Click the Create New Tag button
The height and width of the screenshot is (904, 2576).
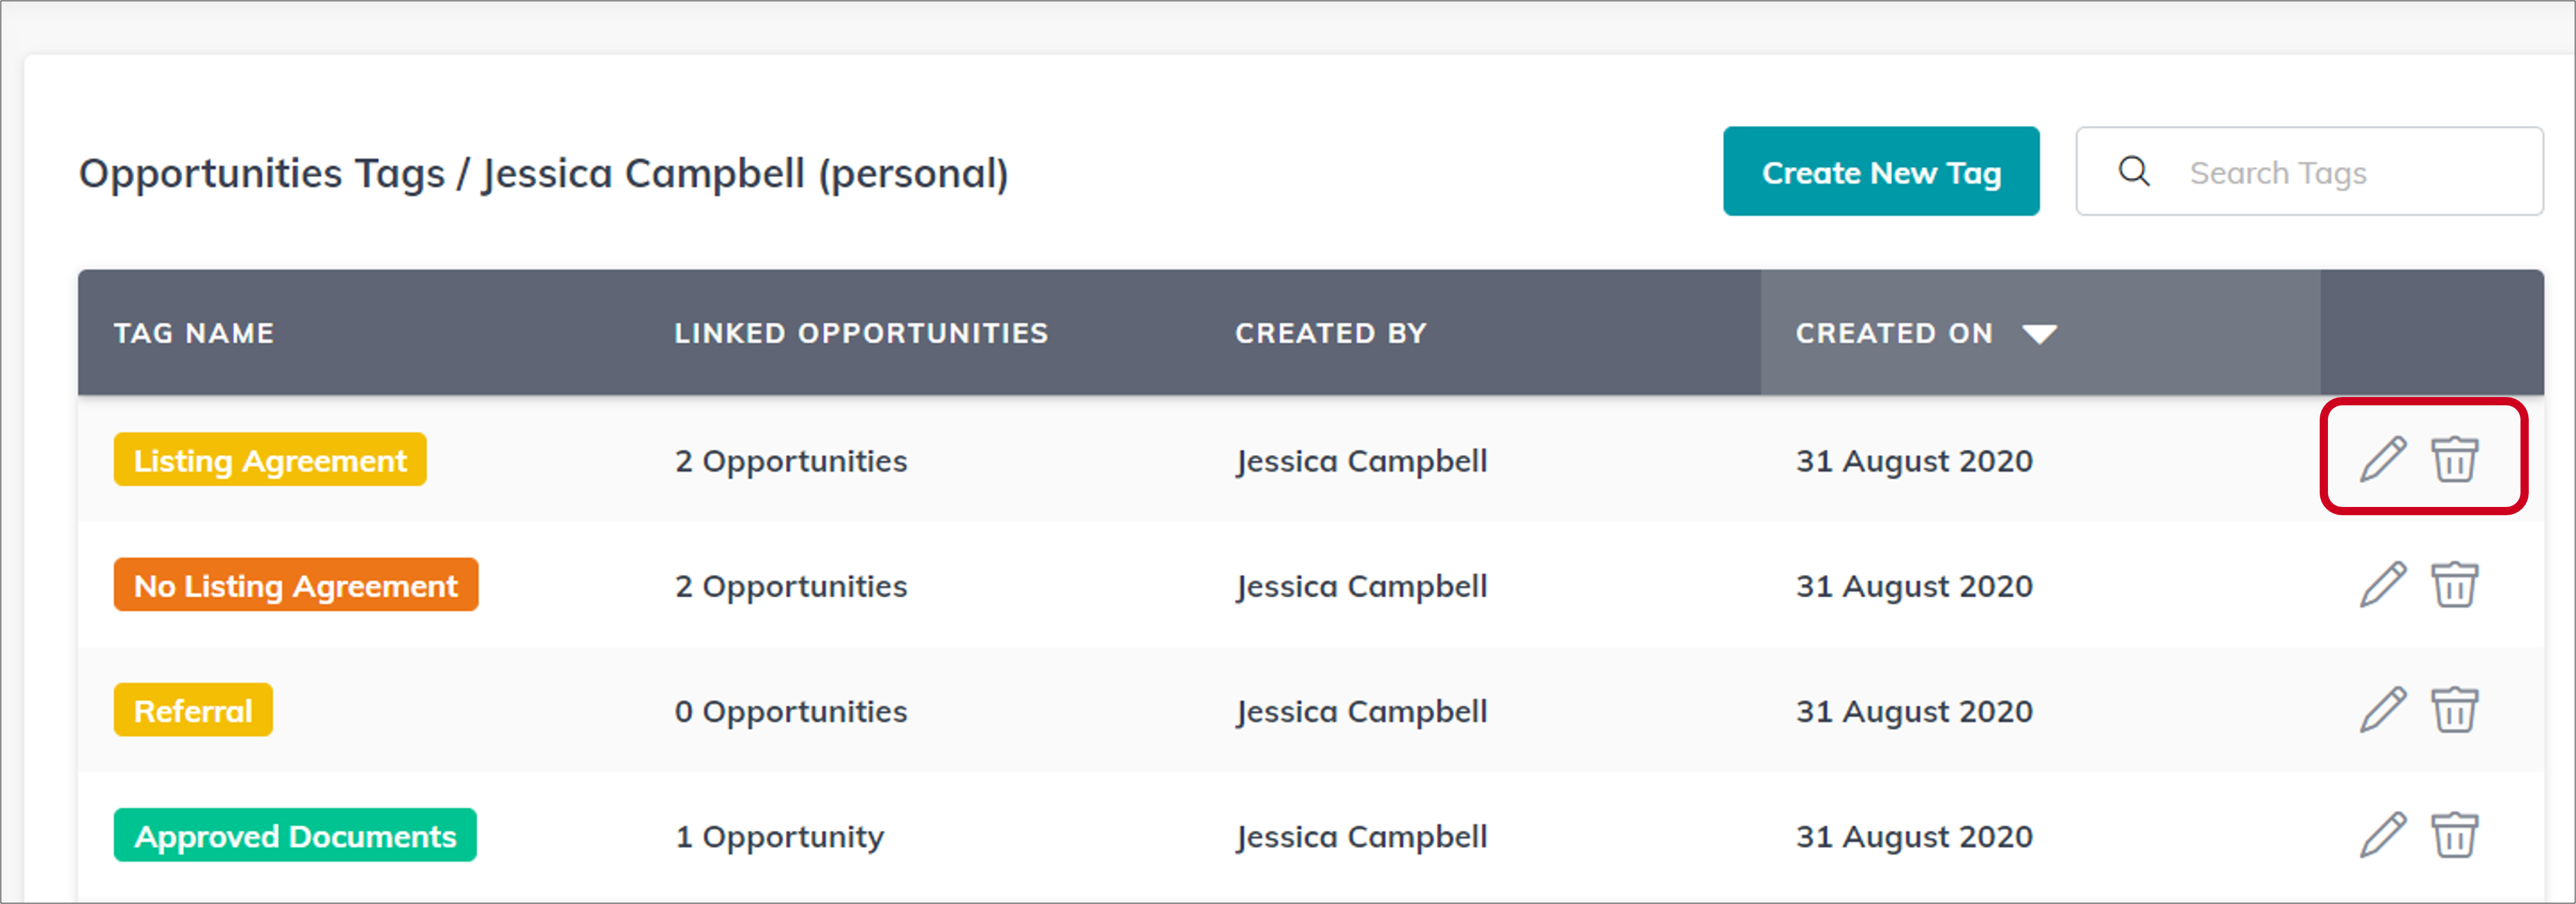pos(1881,171)
